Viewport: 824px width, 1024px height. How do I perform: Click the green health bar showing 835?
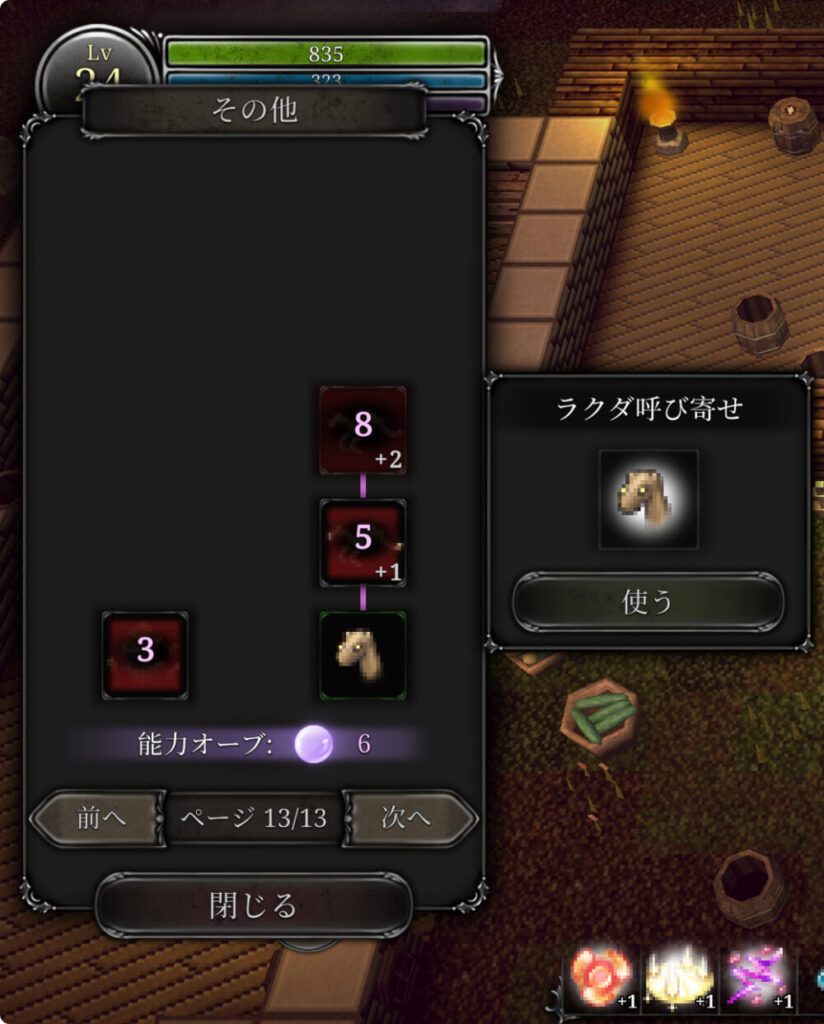(x=326, y=54)
